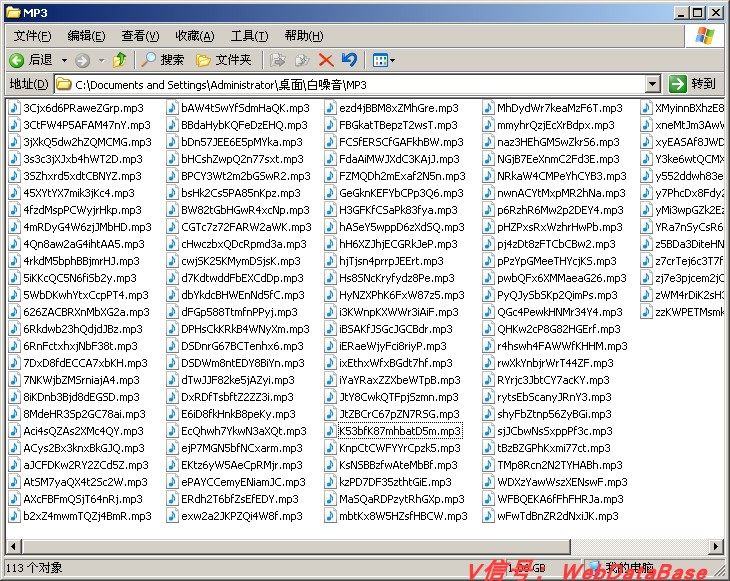
Task: Click the horizontal scrollbar left arrow
Action: pos(14,546)
